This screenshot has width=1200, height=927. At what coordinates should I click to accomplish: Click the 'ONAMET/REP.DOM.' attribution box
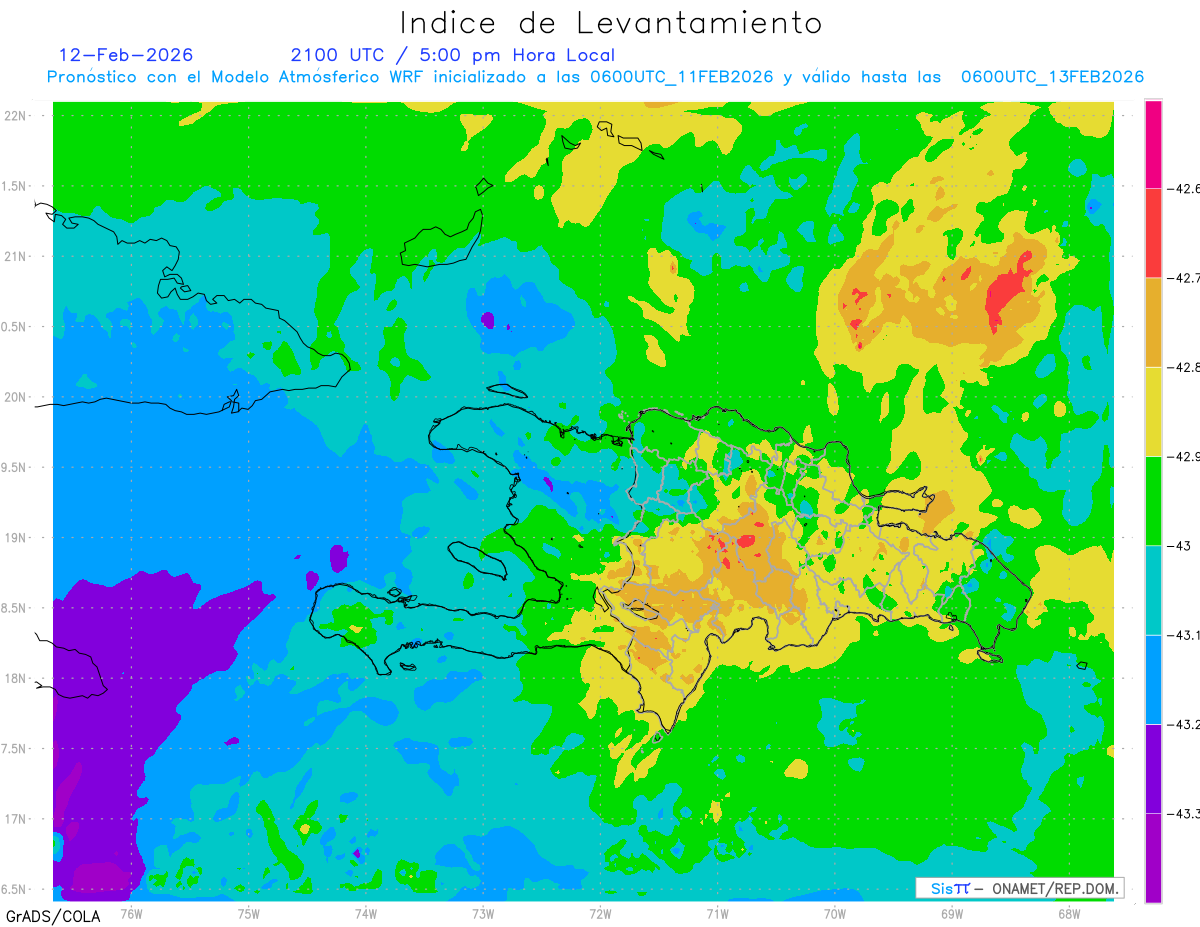(1020, 888)
